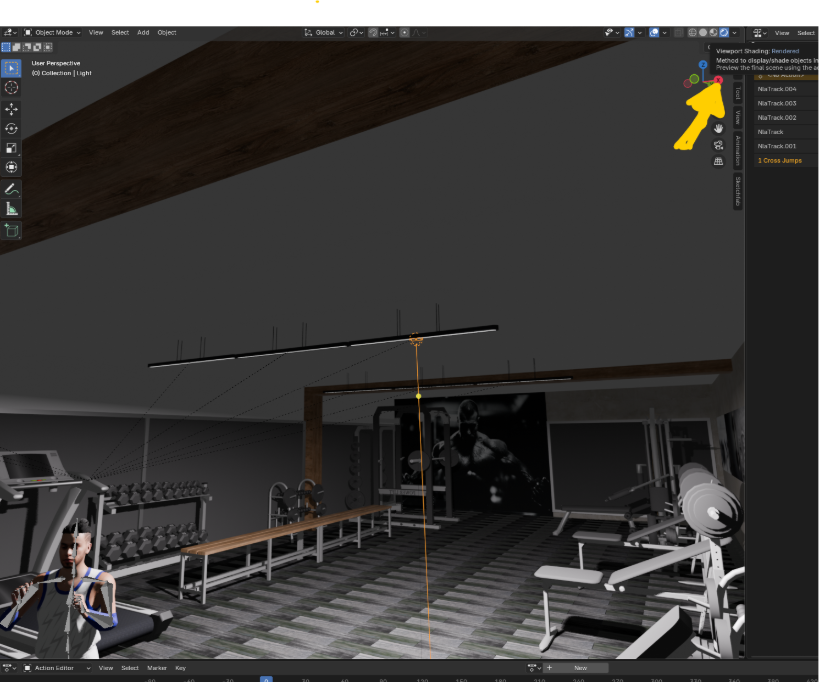Open the Object Mode dropdown
The height and width of the screenshot is (682, 819).
click(x=52, y=31)
